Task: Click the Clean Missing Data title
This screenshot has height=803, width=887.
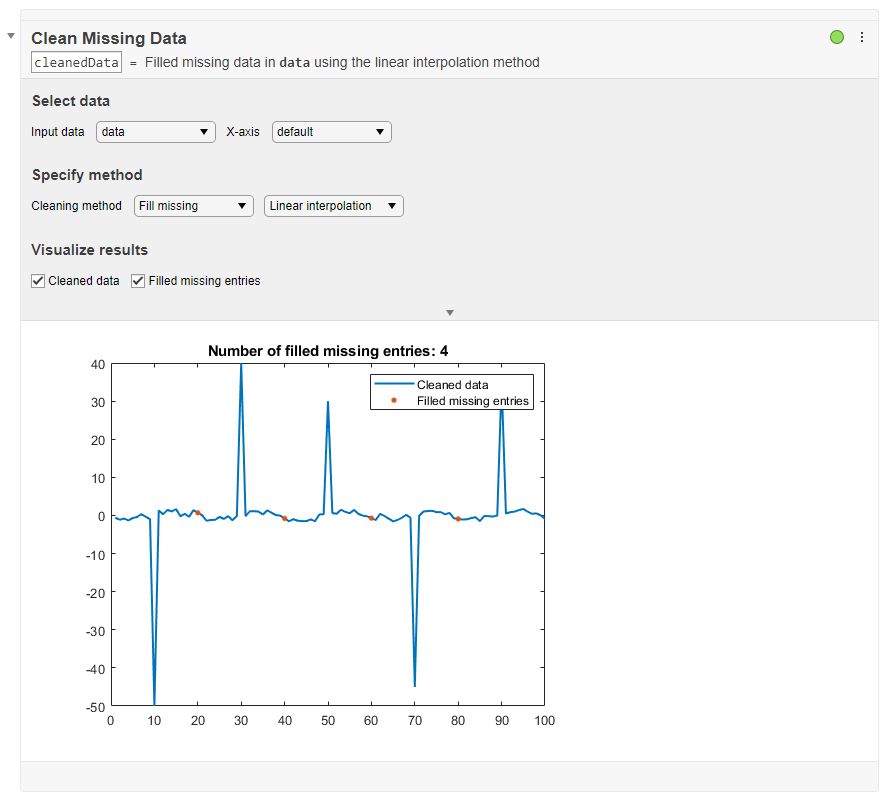Action: coord(109,38)
